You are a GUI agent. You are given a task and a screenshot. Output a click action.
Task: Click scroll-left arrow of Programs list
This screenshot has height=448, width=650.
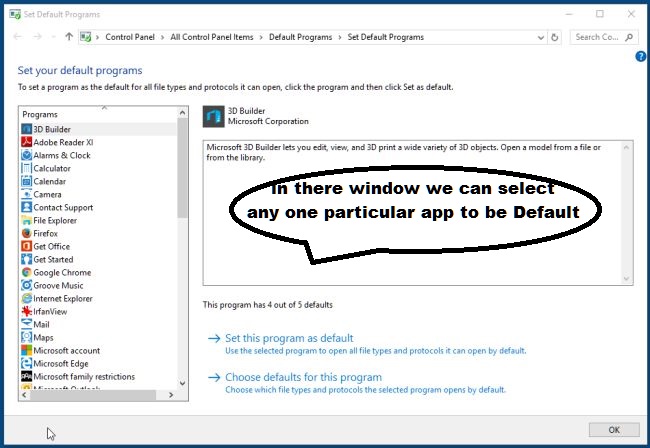coord(24,395)
